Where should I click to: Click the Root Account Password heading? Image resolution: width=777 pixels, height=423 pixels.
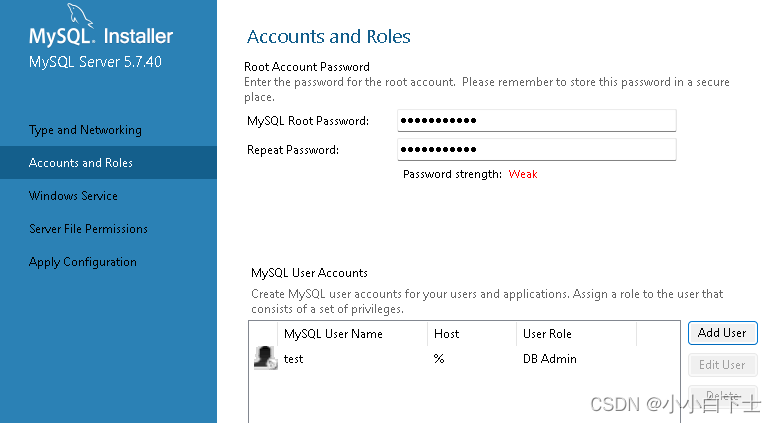(x=307, y=67)
